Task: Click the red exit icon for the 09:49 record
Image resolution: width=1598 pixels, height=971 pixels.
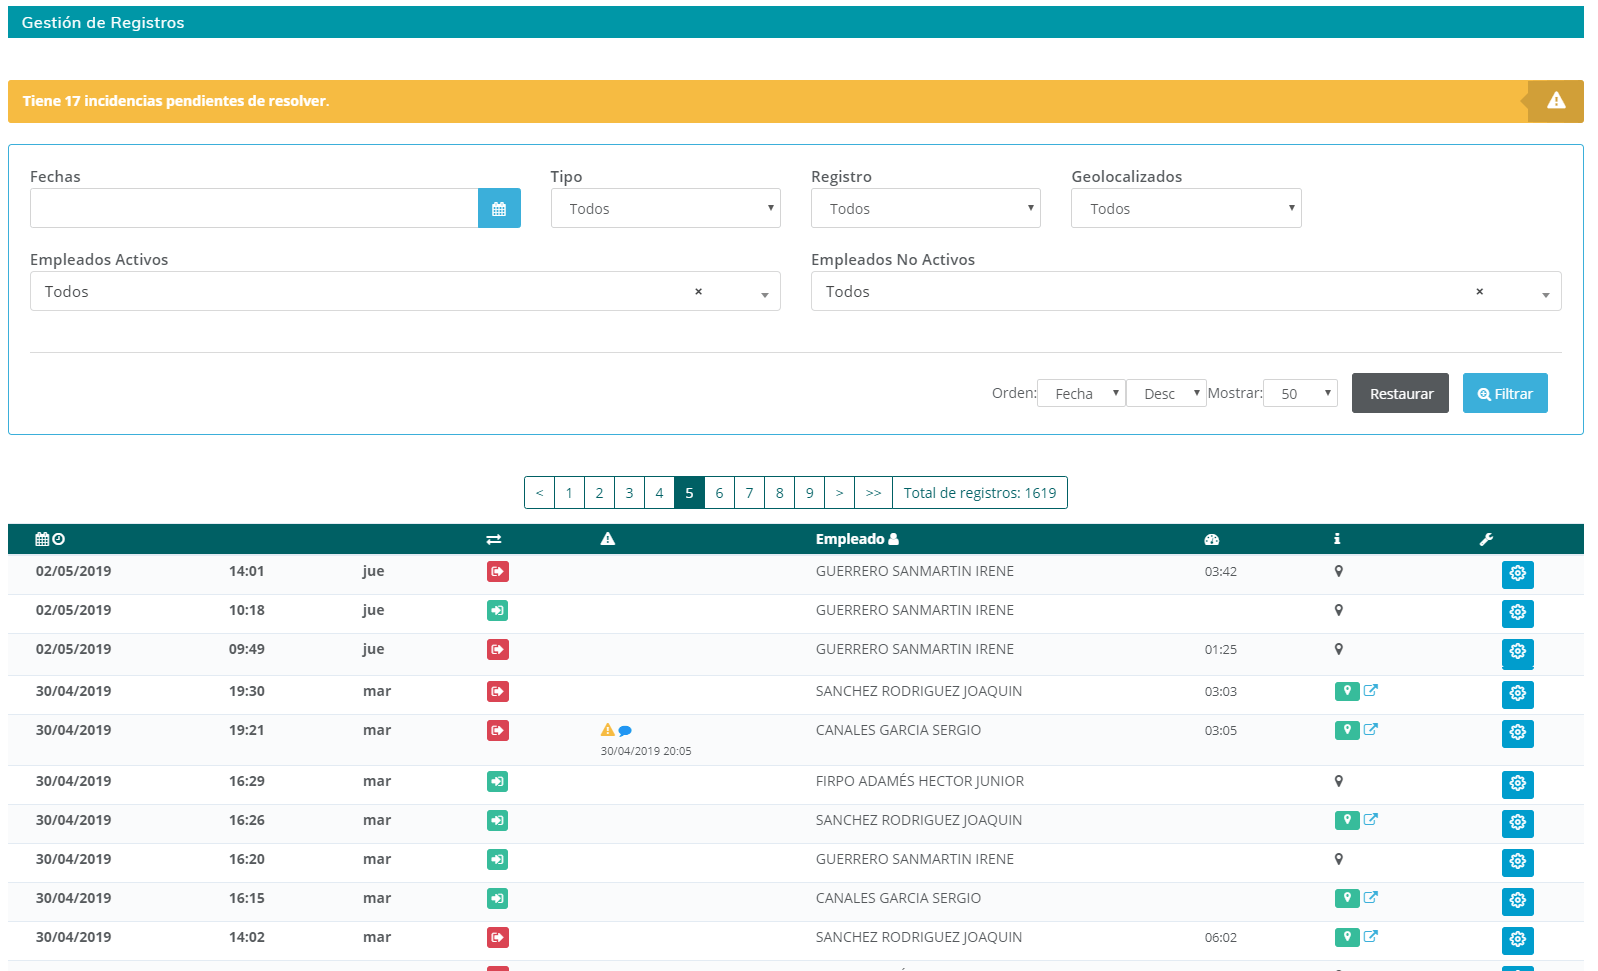Action: click(x=498, y=650)
